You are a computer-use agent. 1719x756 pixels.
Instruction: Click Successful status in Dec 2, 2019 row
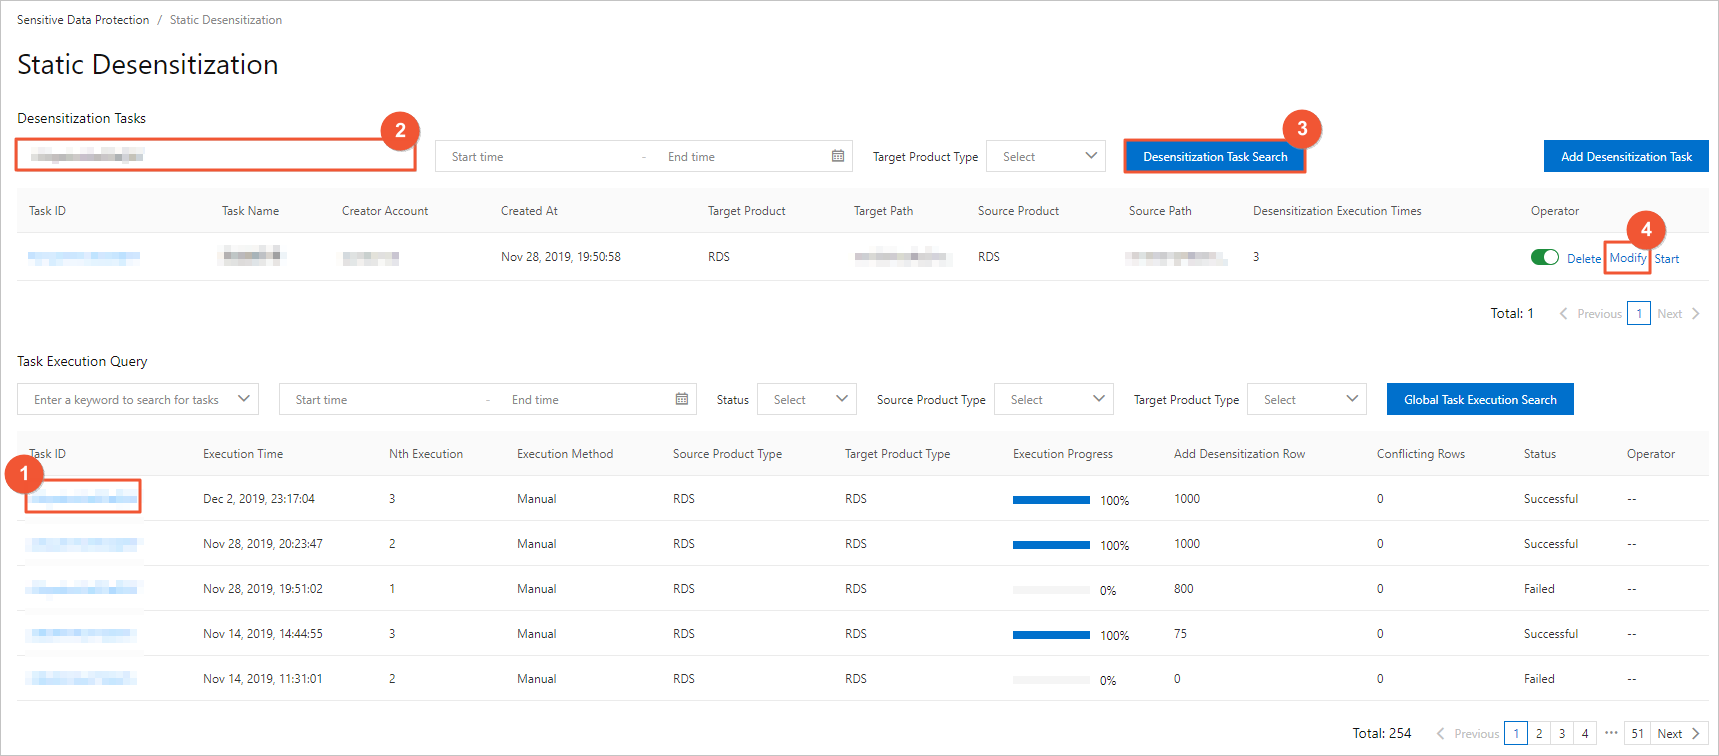[x=1551, y=499]
